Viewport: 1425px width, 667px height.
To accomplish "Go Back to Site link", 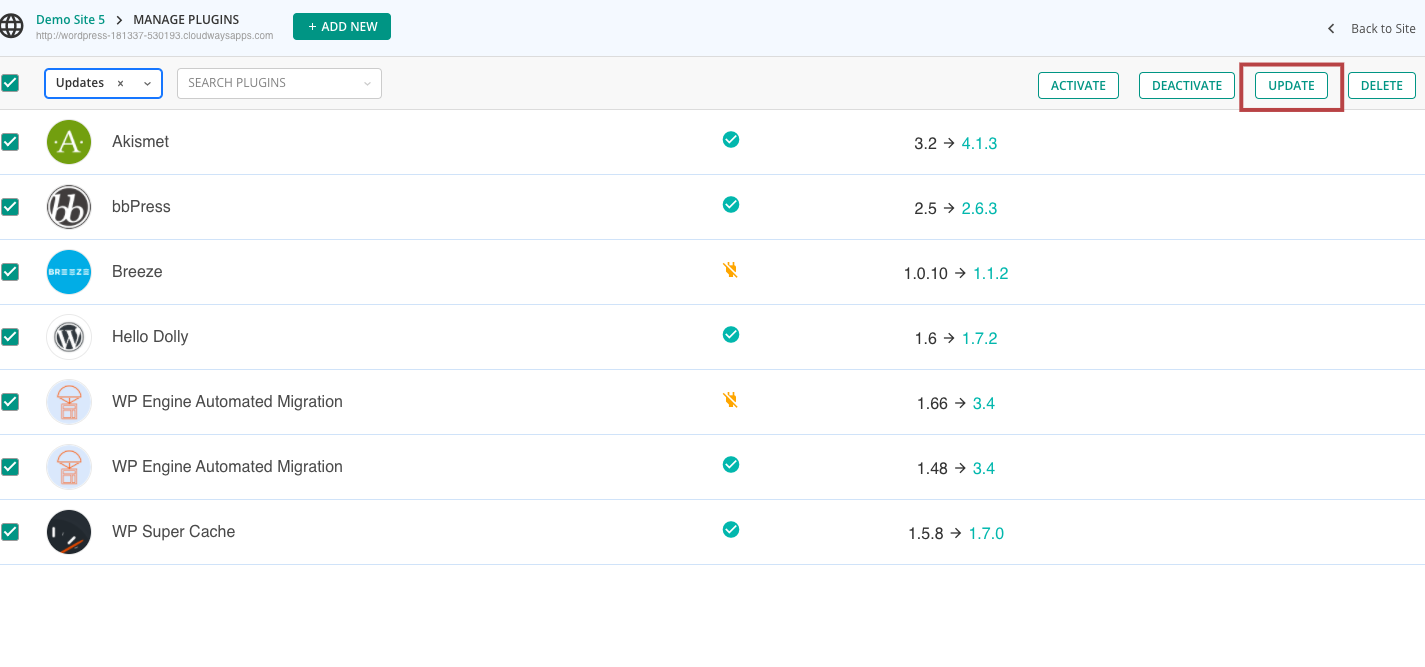I will click(1383, 29).
